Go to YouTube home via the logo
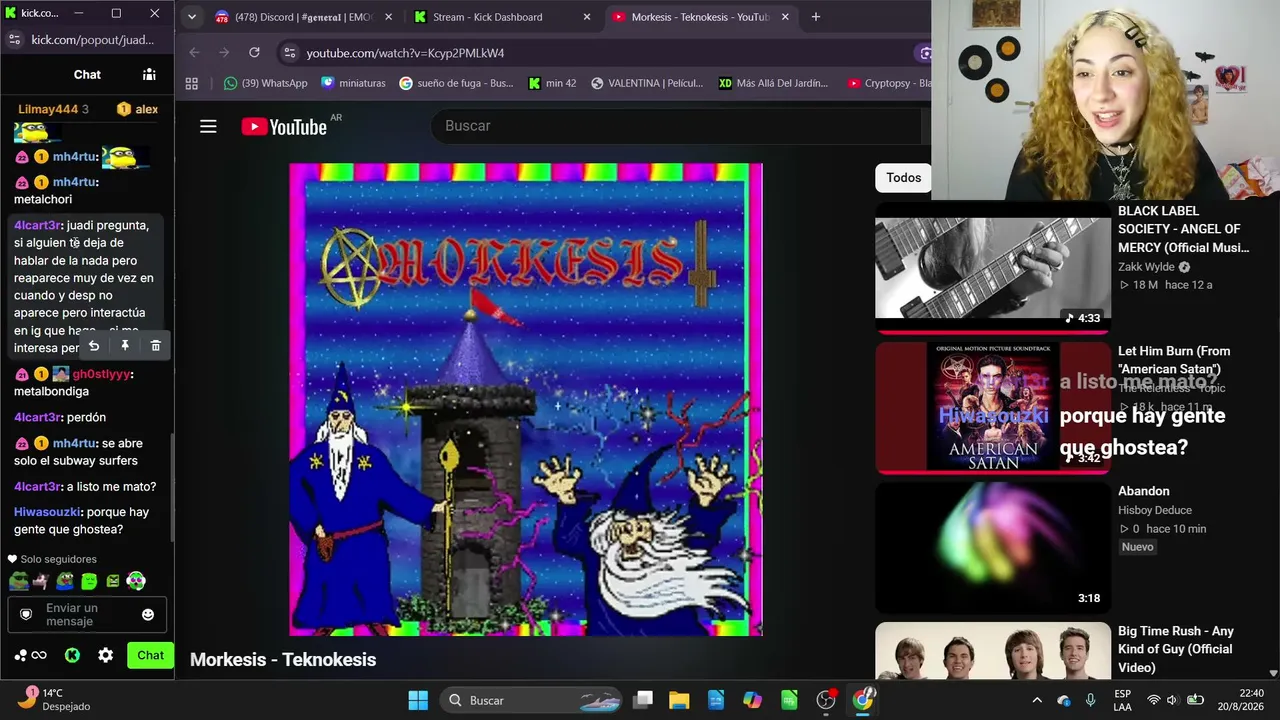Image resolution: width=1280 pixels, height=720 pixels. tap(284, 126)
